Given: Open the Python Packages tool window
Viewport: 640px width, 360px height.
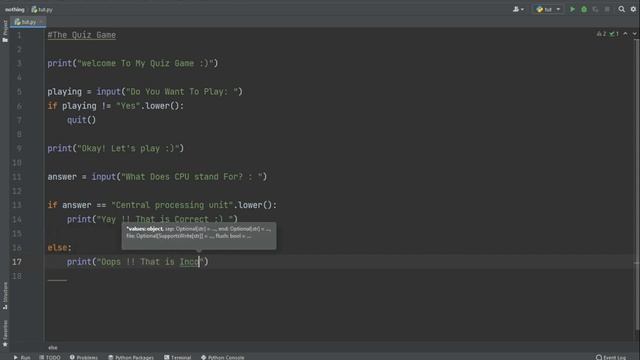Looking at the screenshot, I should tap(131, 357).
